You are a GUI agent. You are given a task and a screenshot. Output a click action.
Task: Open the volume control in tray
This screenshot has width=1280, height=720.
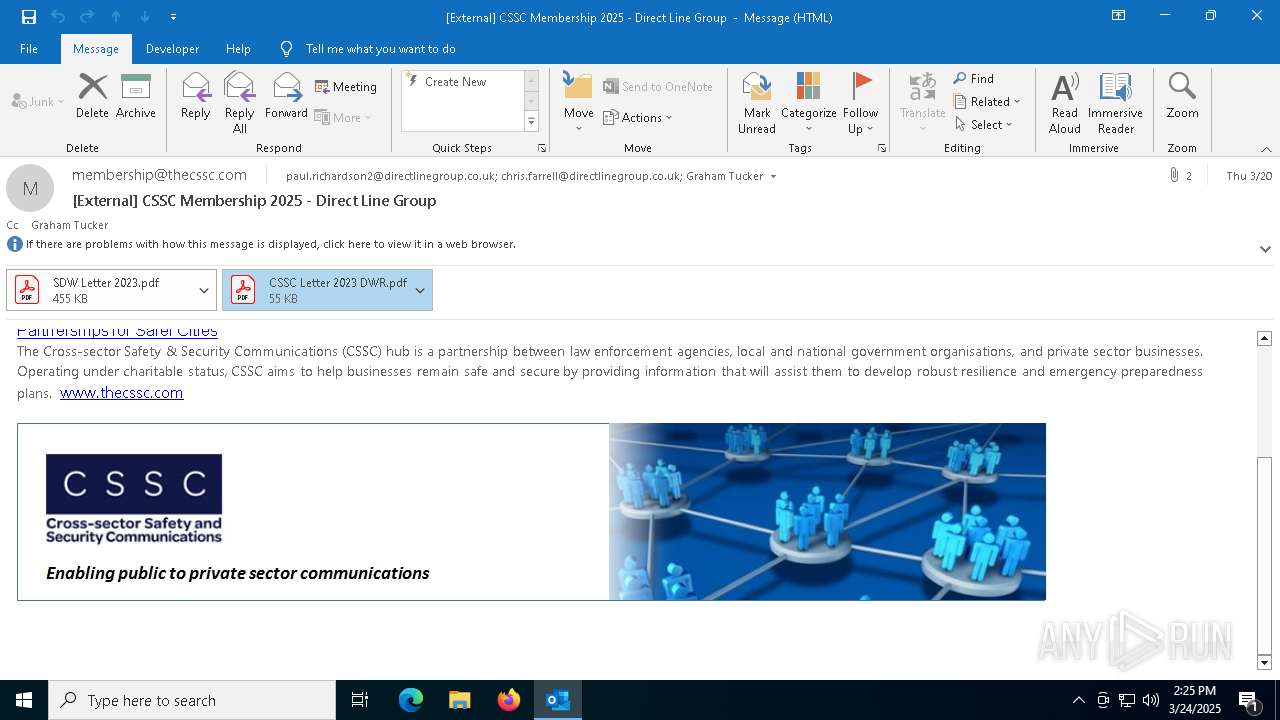point(1150,700)
